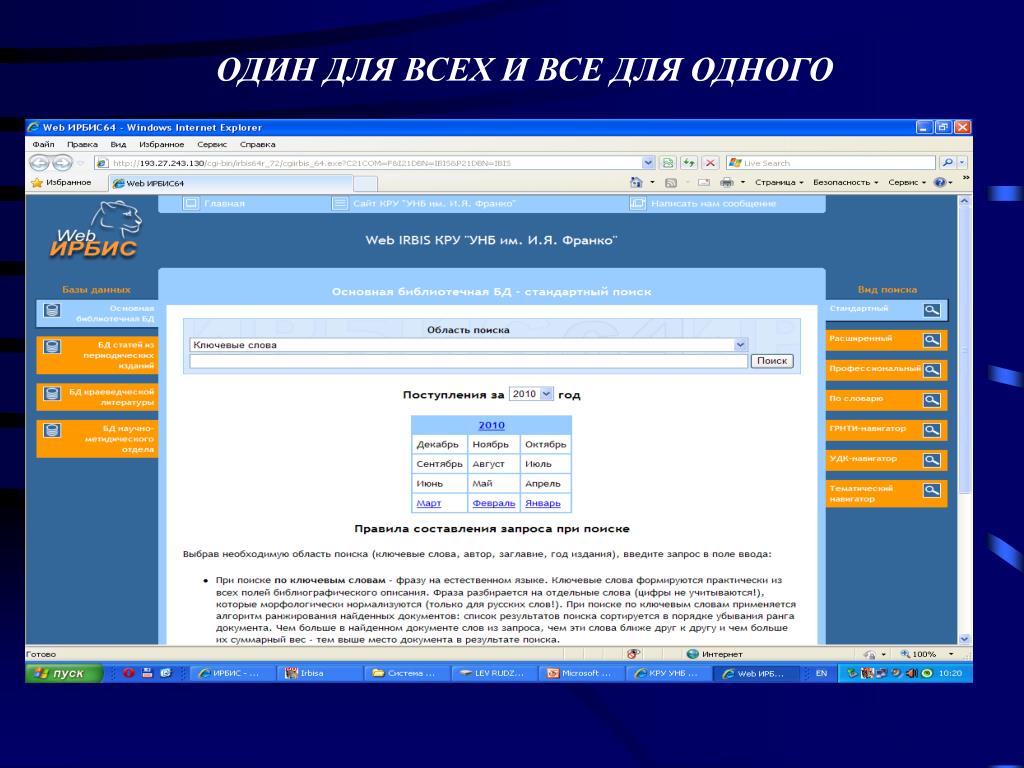The width and height of the screenshot is (1024, 768).
Task: Click the Live Search magnifier button
Action: 948,163
